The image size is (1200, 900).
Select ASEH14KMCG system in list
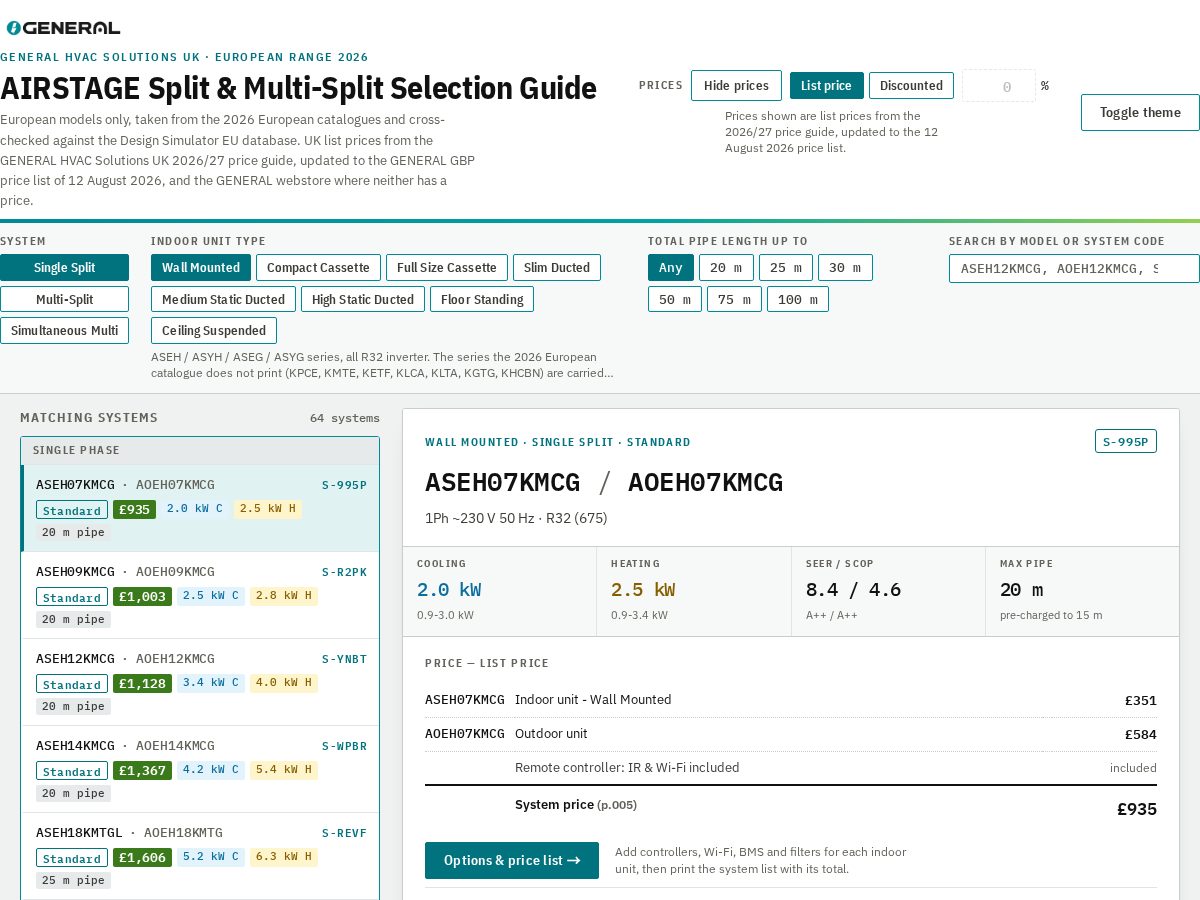pos(200,769)
